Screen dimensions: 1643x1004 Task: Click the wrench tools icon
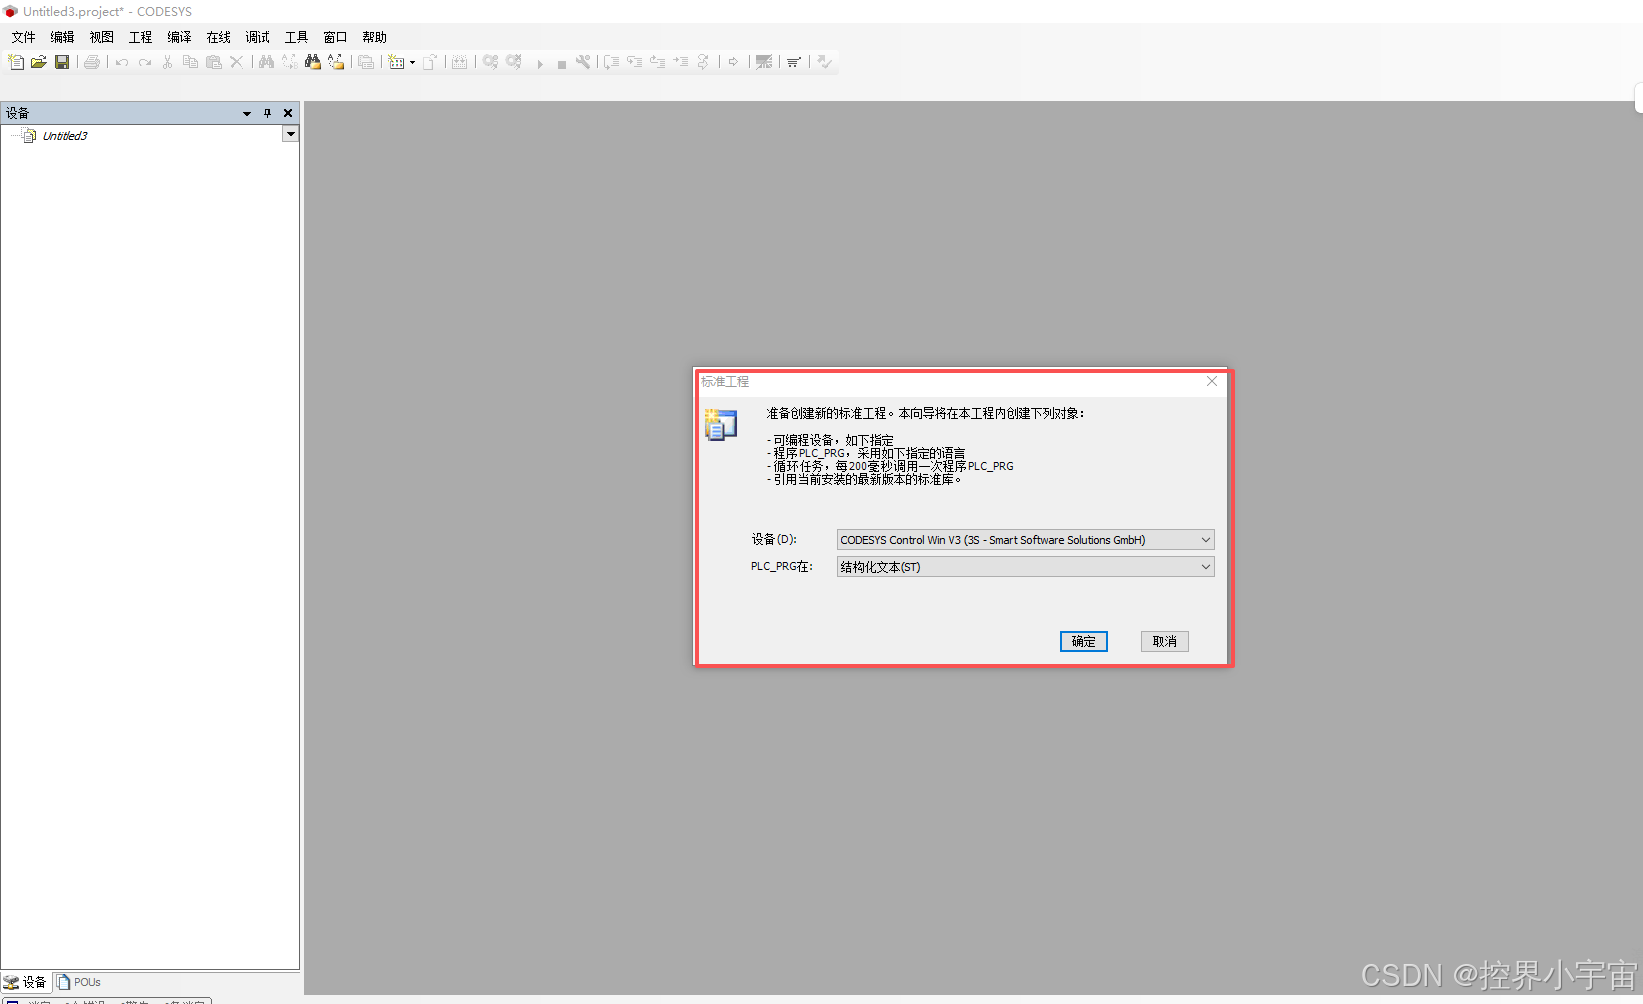583,62
